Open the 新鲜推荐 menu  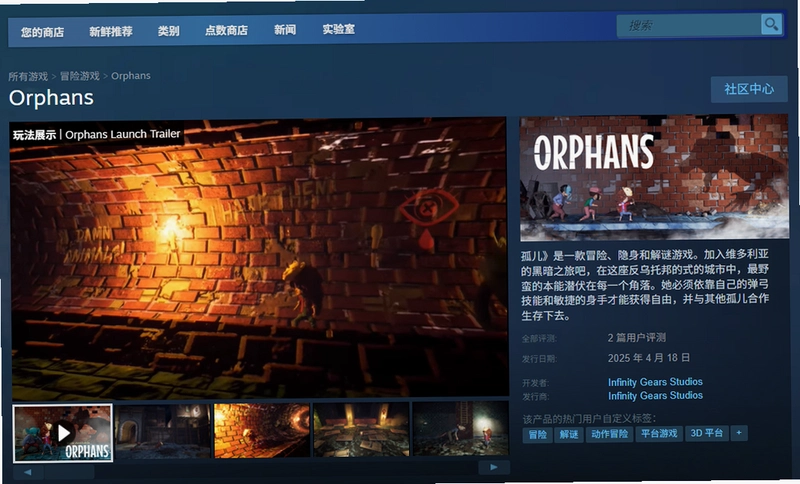coord(111,32)
